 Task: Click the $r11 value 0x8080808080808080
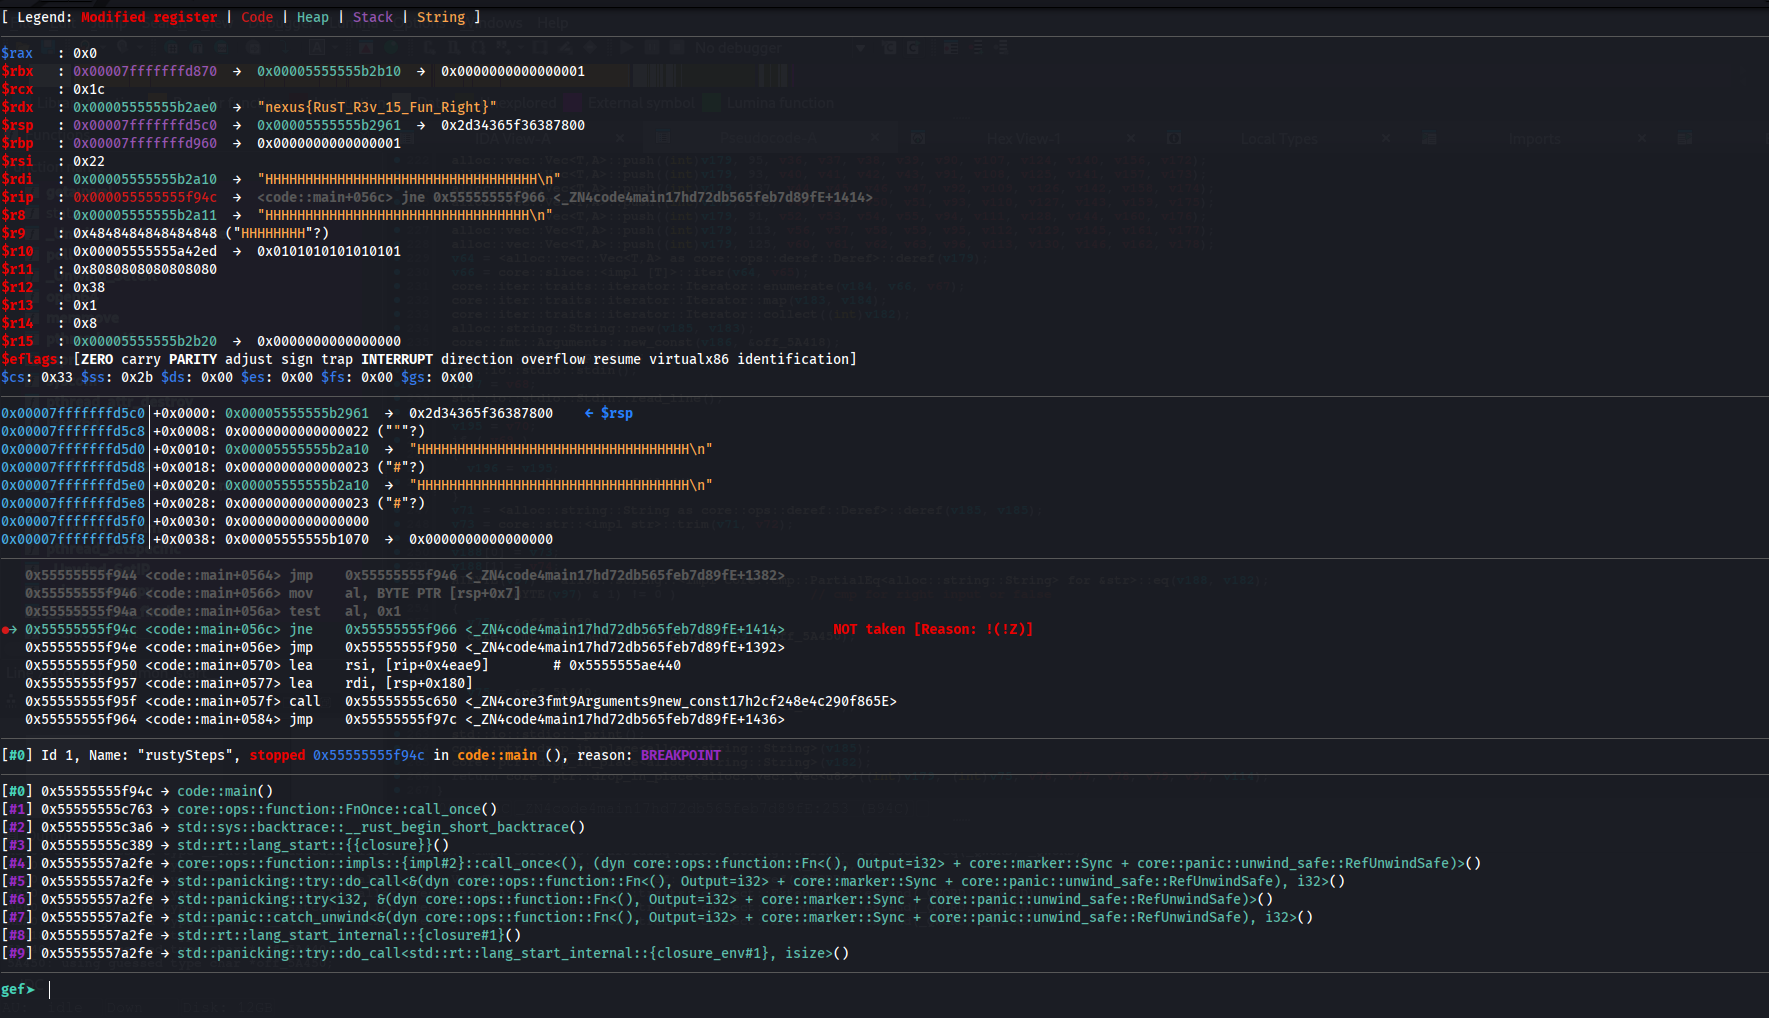coord(145,269)
